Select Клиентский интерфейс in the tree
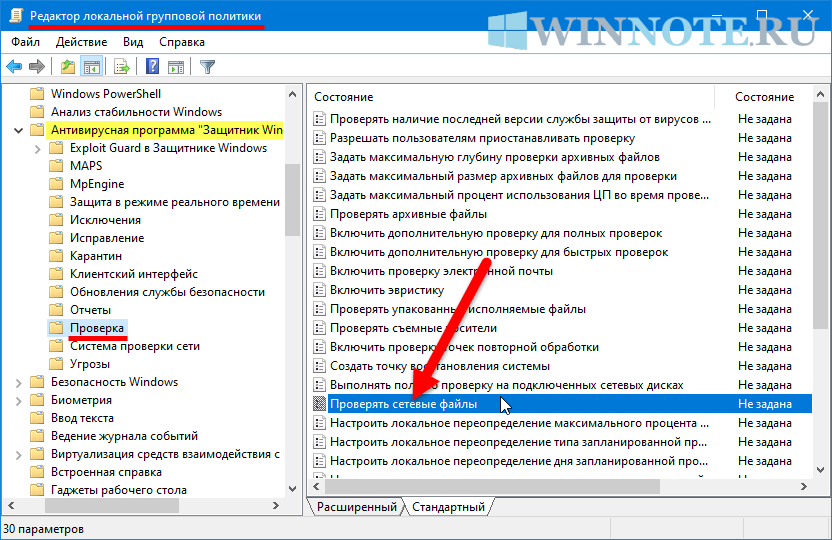 pos(134,274)
